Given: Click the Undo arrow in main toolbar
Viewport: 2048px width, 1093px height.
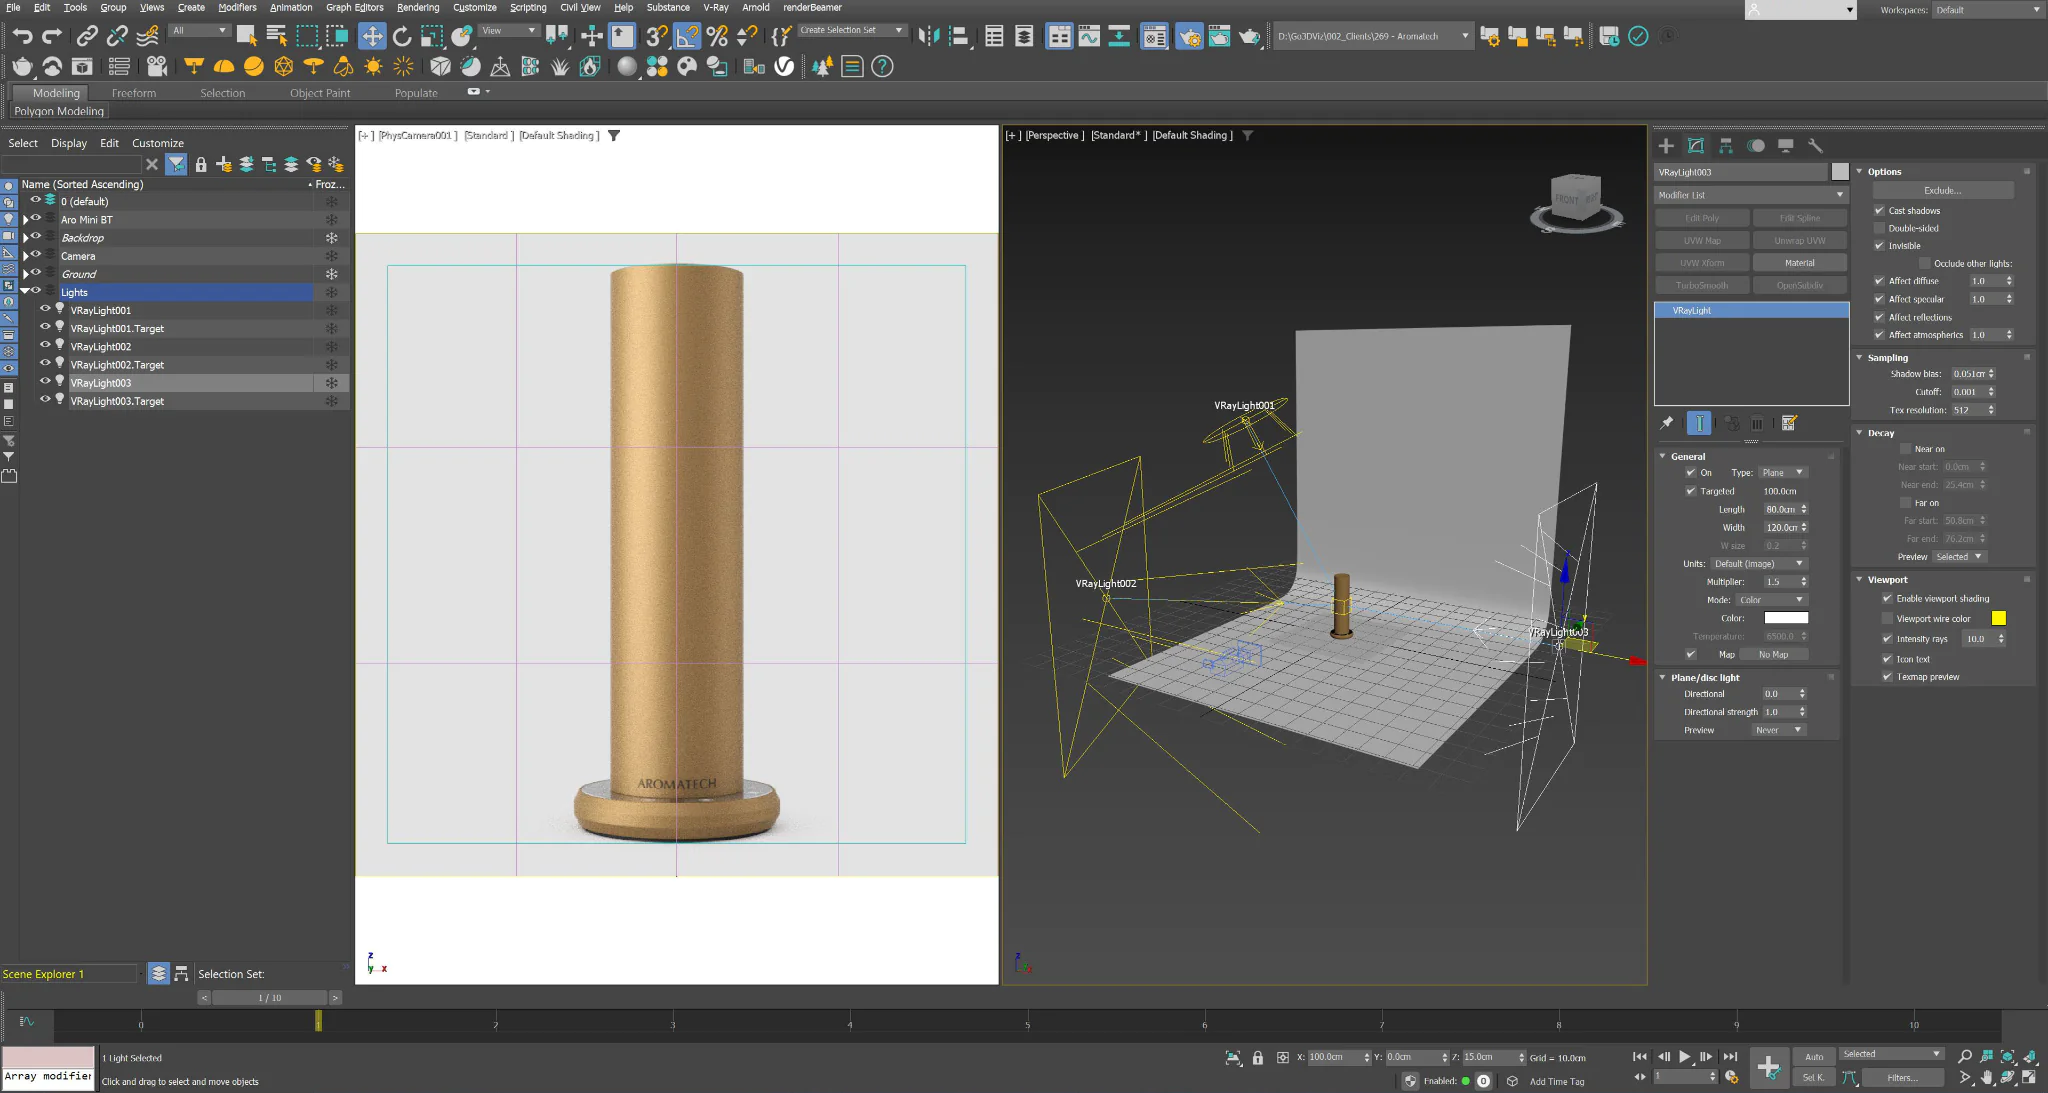Looking at the screenshot, I should click(x=22, y=37).
